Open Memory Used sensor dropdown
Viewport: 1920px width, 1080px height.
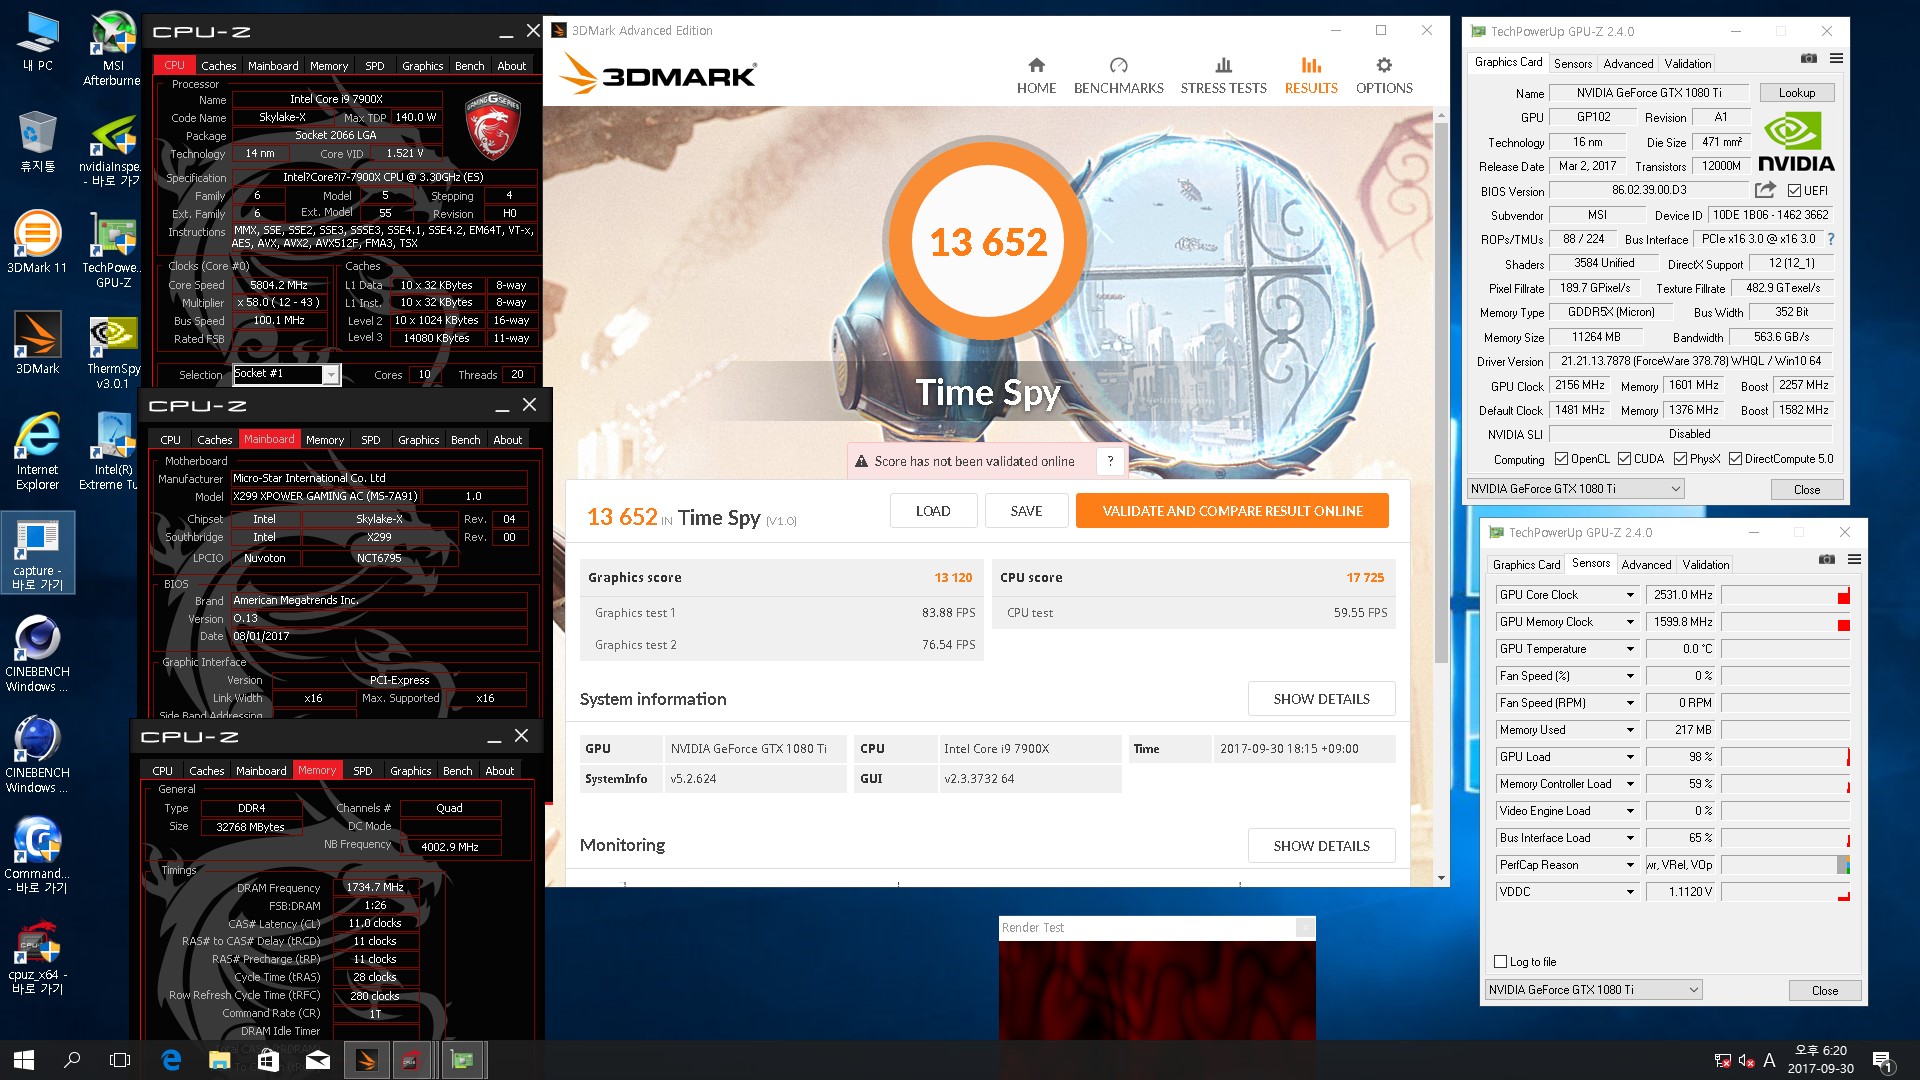(x=1630, y=730)
